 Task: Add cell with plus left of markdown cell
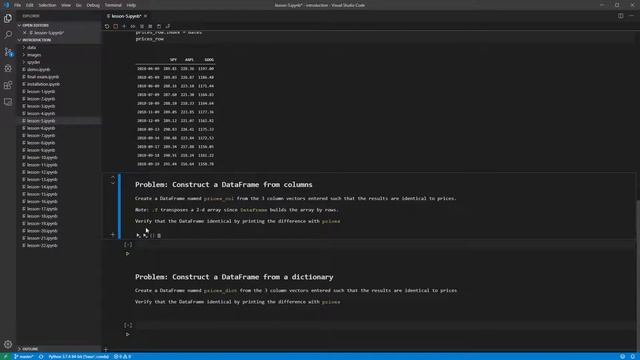(113, 235)
